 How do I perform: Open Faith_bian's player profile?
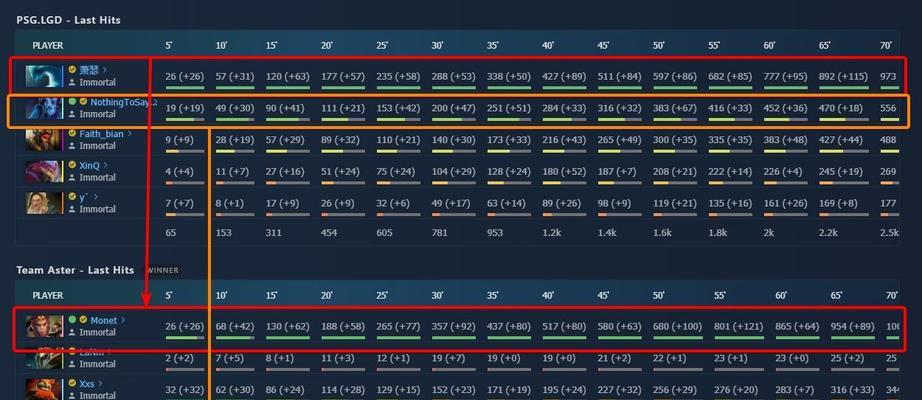click(x=101, y=134)
